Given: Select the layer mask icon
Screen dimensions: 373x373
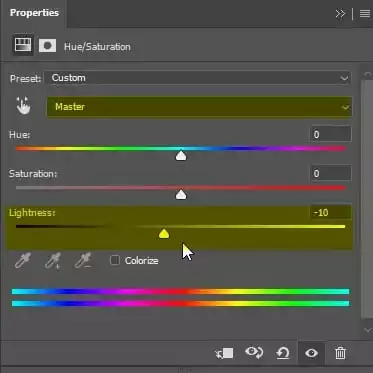Looking at the screenshot, I should pyautogui.click(x=47, y=45).
